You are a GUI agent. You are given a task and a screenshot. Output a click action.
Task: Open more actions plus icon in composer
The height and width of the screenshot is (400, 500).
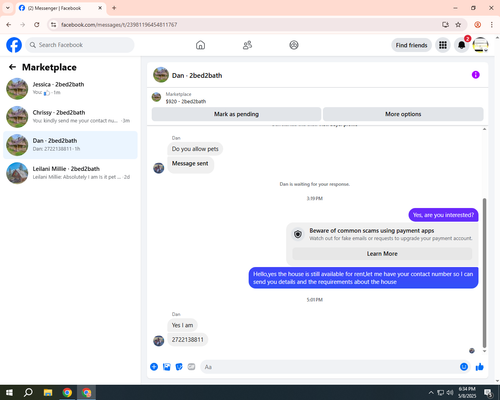[x=154, y=367]
